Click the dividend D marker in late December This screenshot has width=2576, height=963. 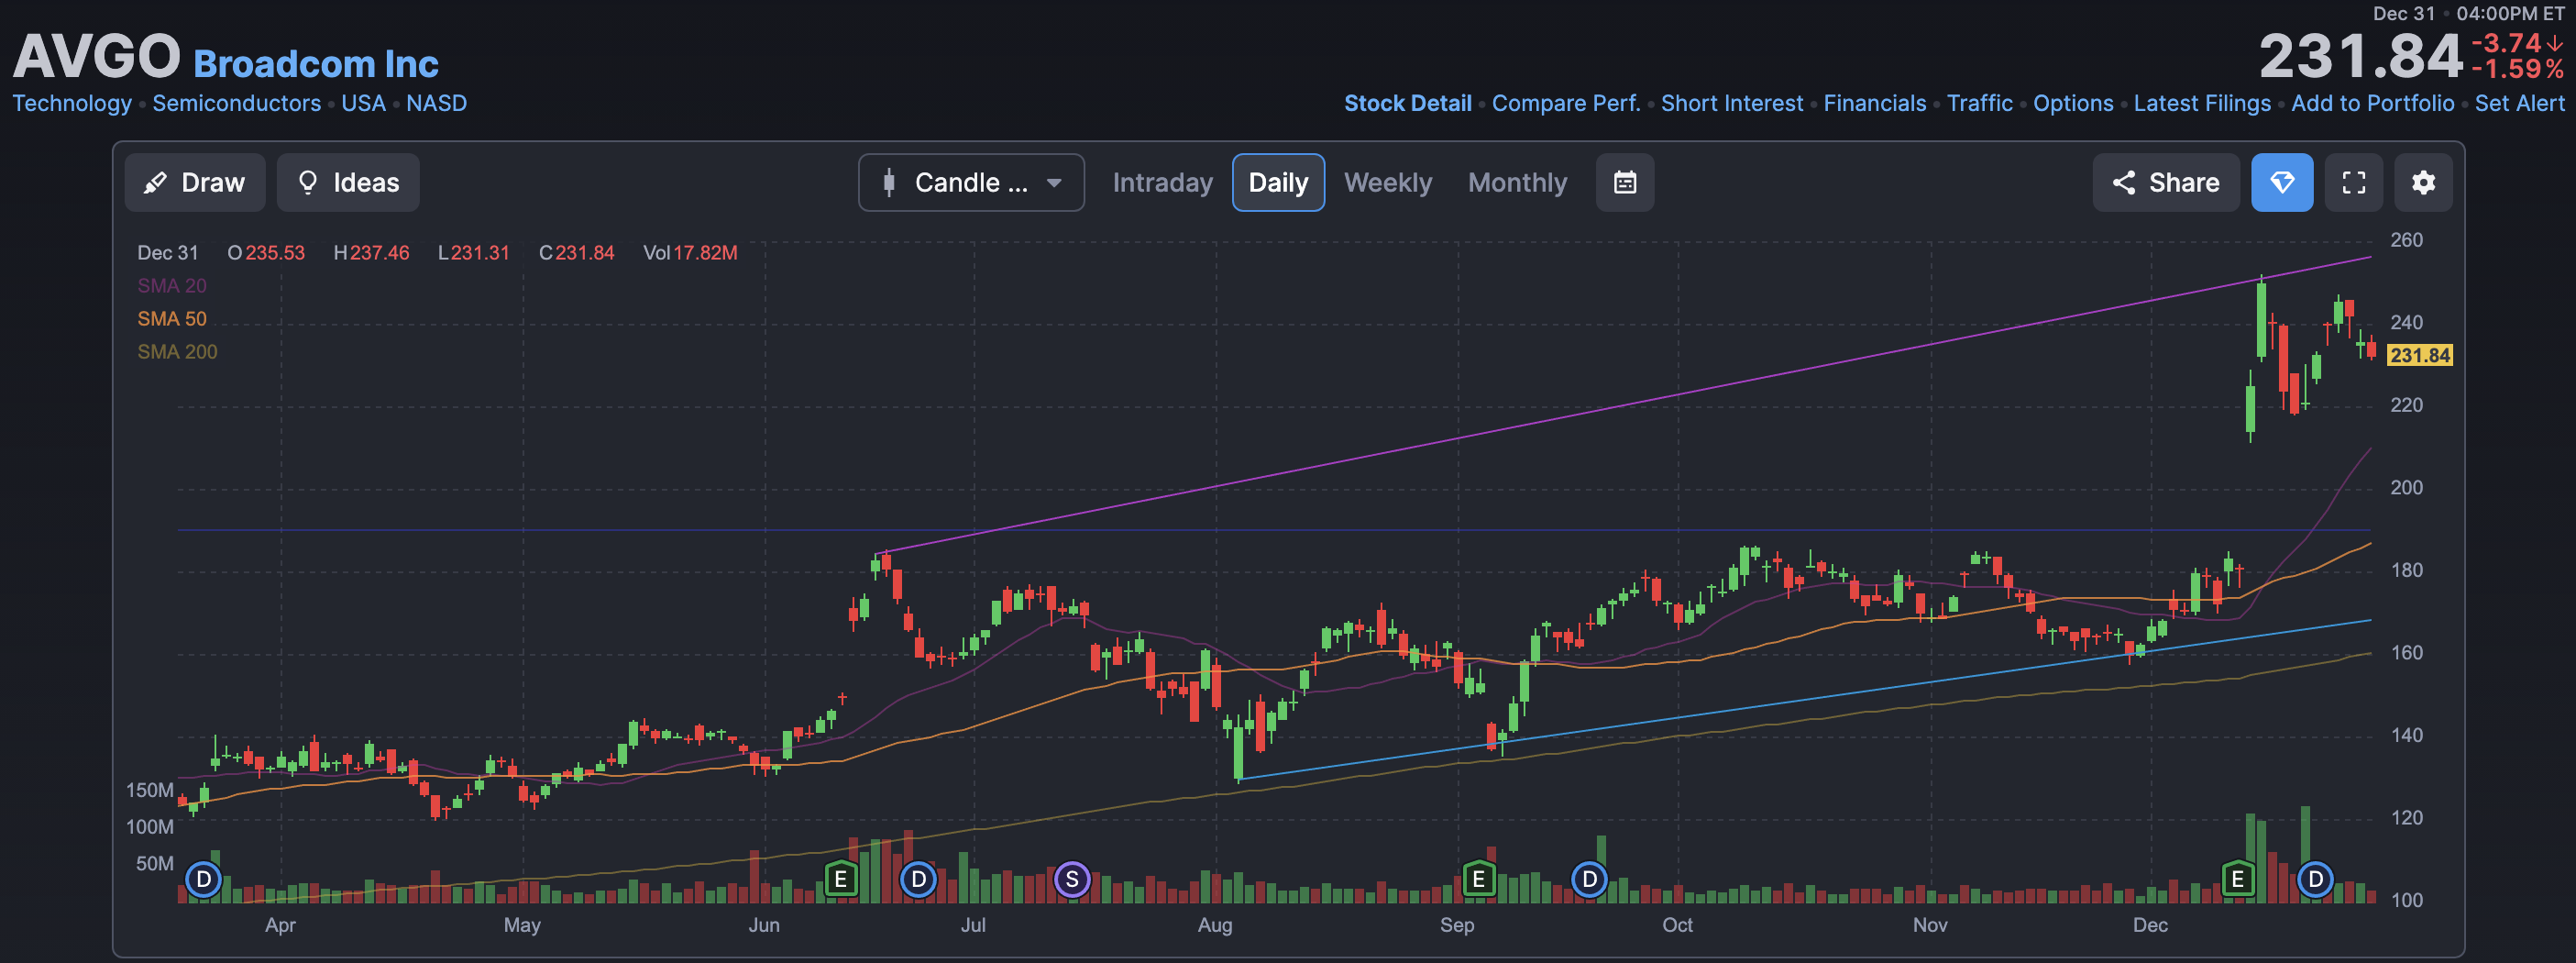click(x=2315, y=879)
